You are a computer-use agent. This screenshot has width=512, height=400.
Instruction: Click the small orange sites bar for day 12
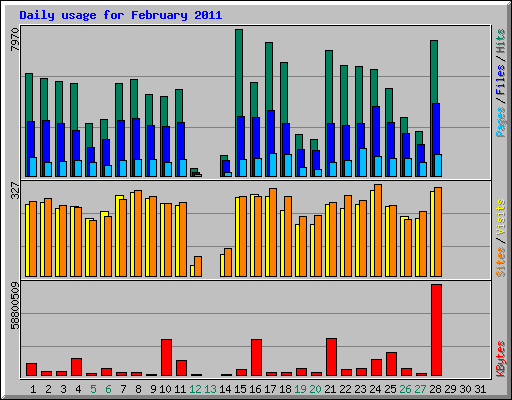tap(198, 266)
